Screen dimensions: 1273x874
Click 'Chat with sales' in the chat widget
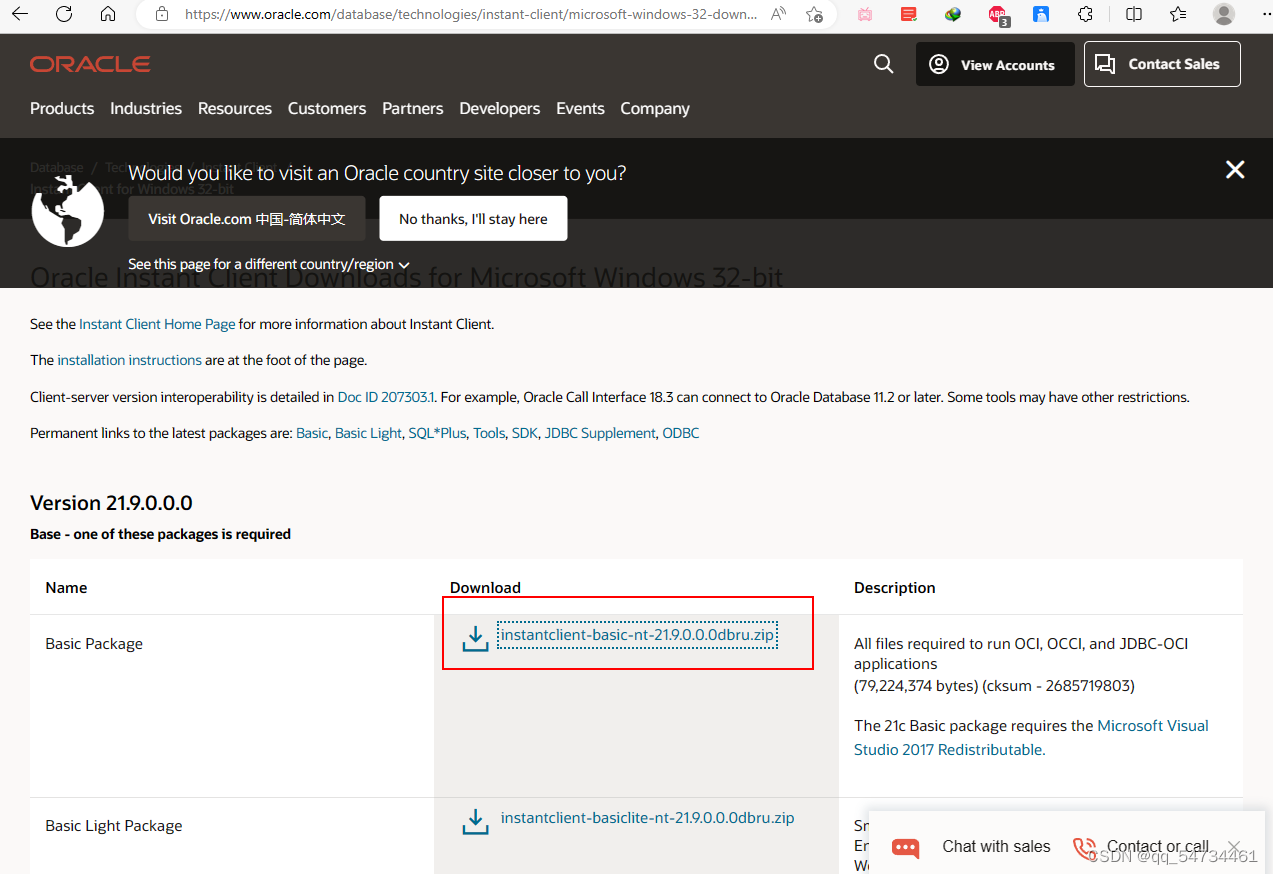tap(996, 847)
